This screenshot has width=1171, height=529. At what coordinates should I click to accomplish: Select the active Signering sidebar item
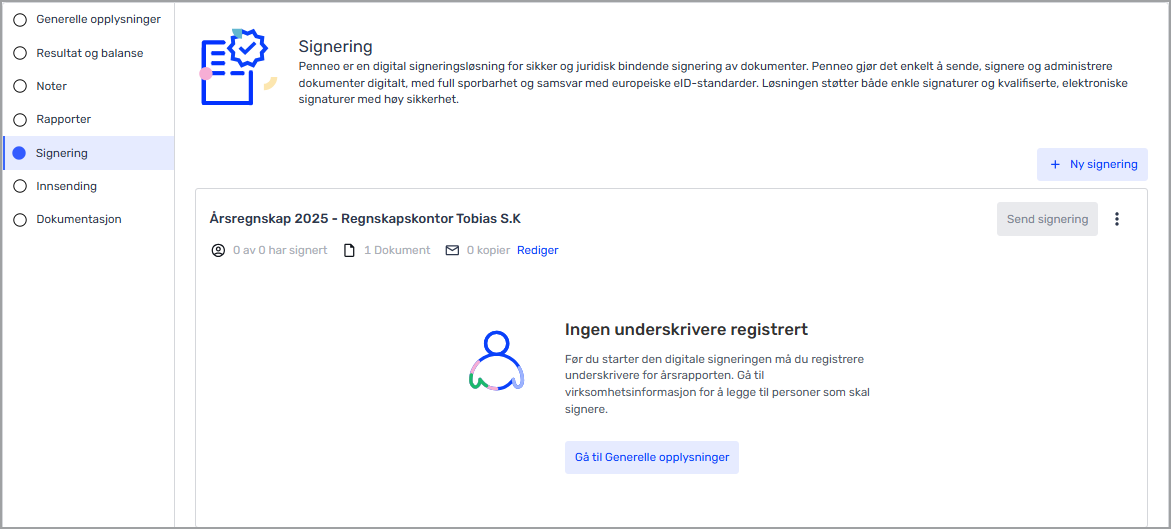pyautogui.click(x=62, y=153)
